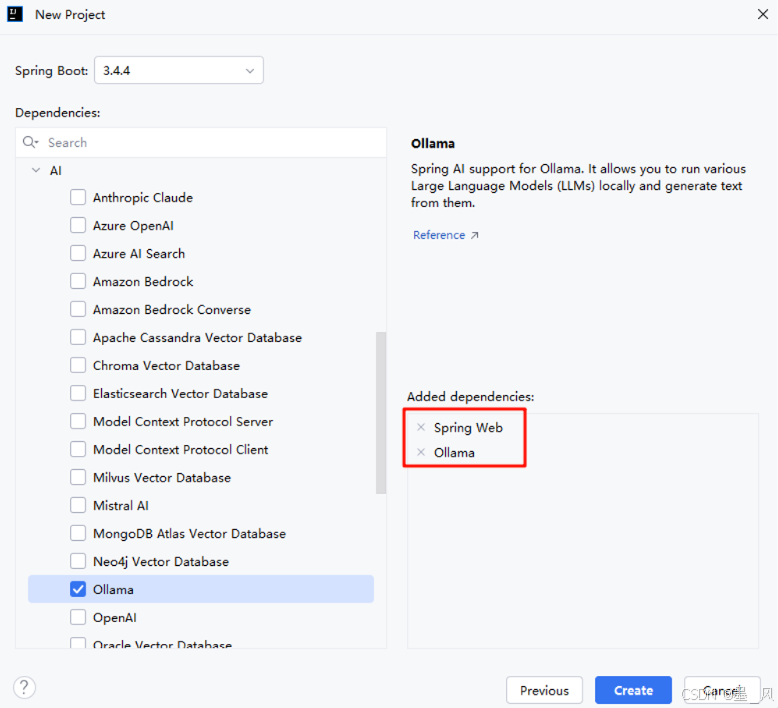Click the Create button
The image size is (778, 708).
pos(633,690)
